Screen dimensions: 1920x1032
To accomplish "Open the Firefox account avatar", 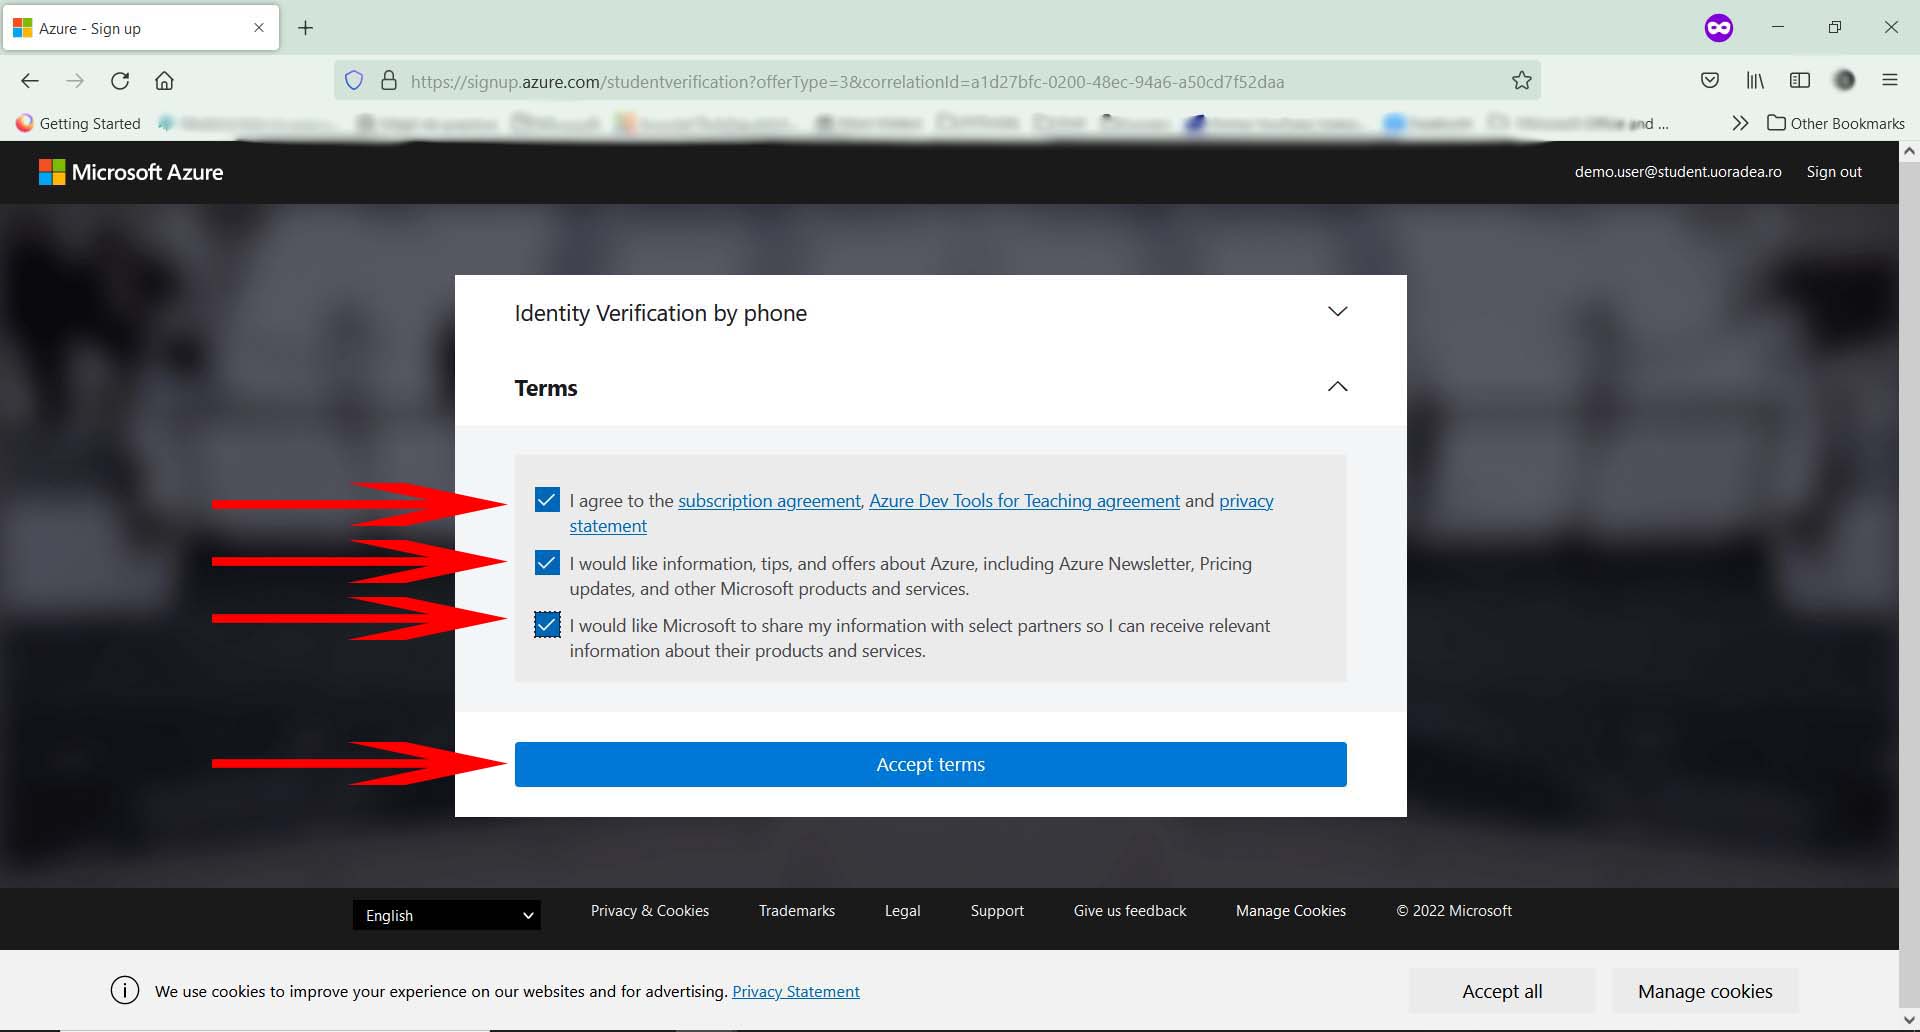I will [x=1845, y=80].
